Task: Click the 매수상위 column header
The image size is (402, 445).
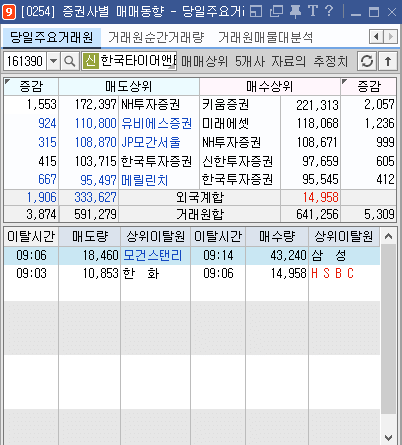Action: pyautogui.click(x=270, y=87)
